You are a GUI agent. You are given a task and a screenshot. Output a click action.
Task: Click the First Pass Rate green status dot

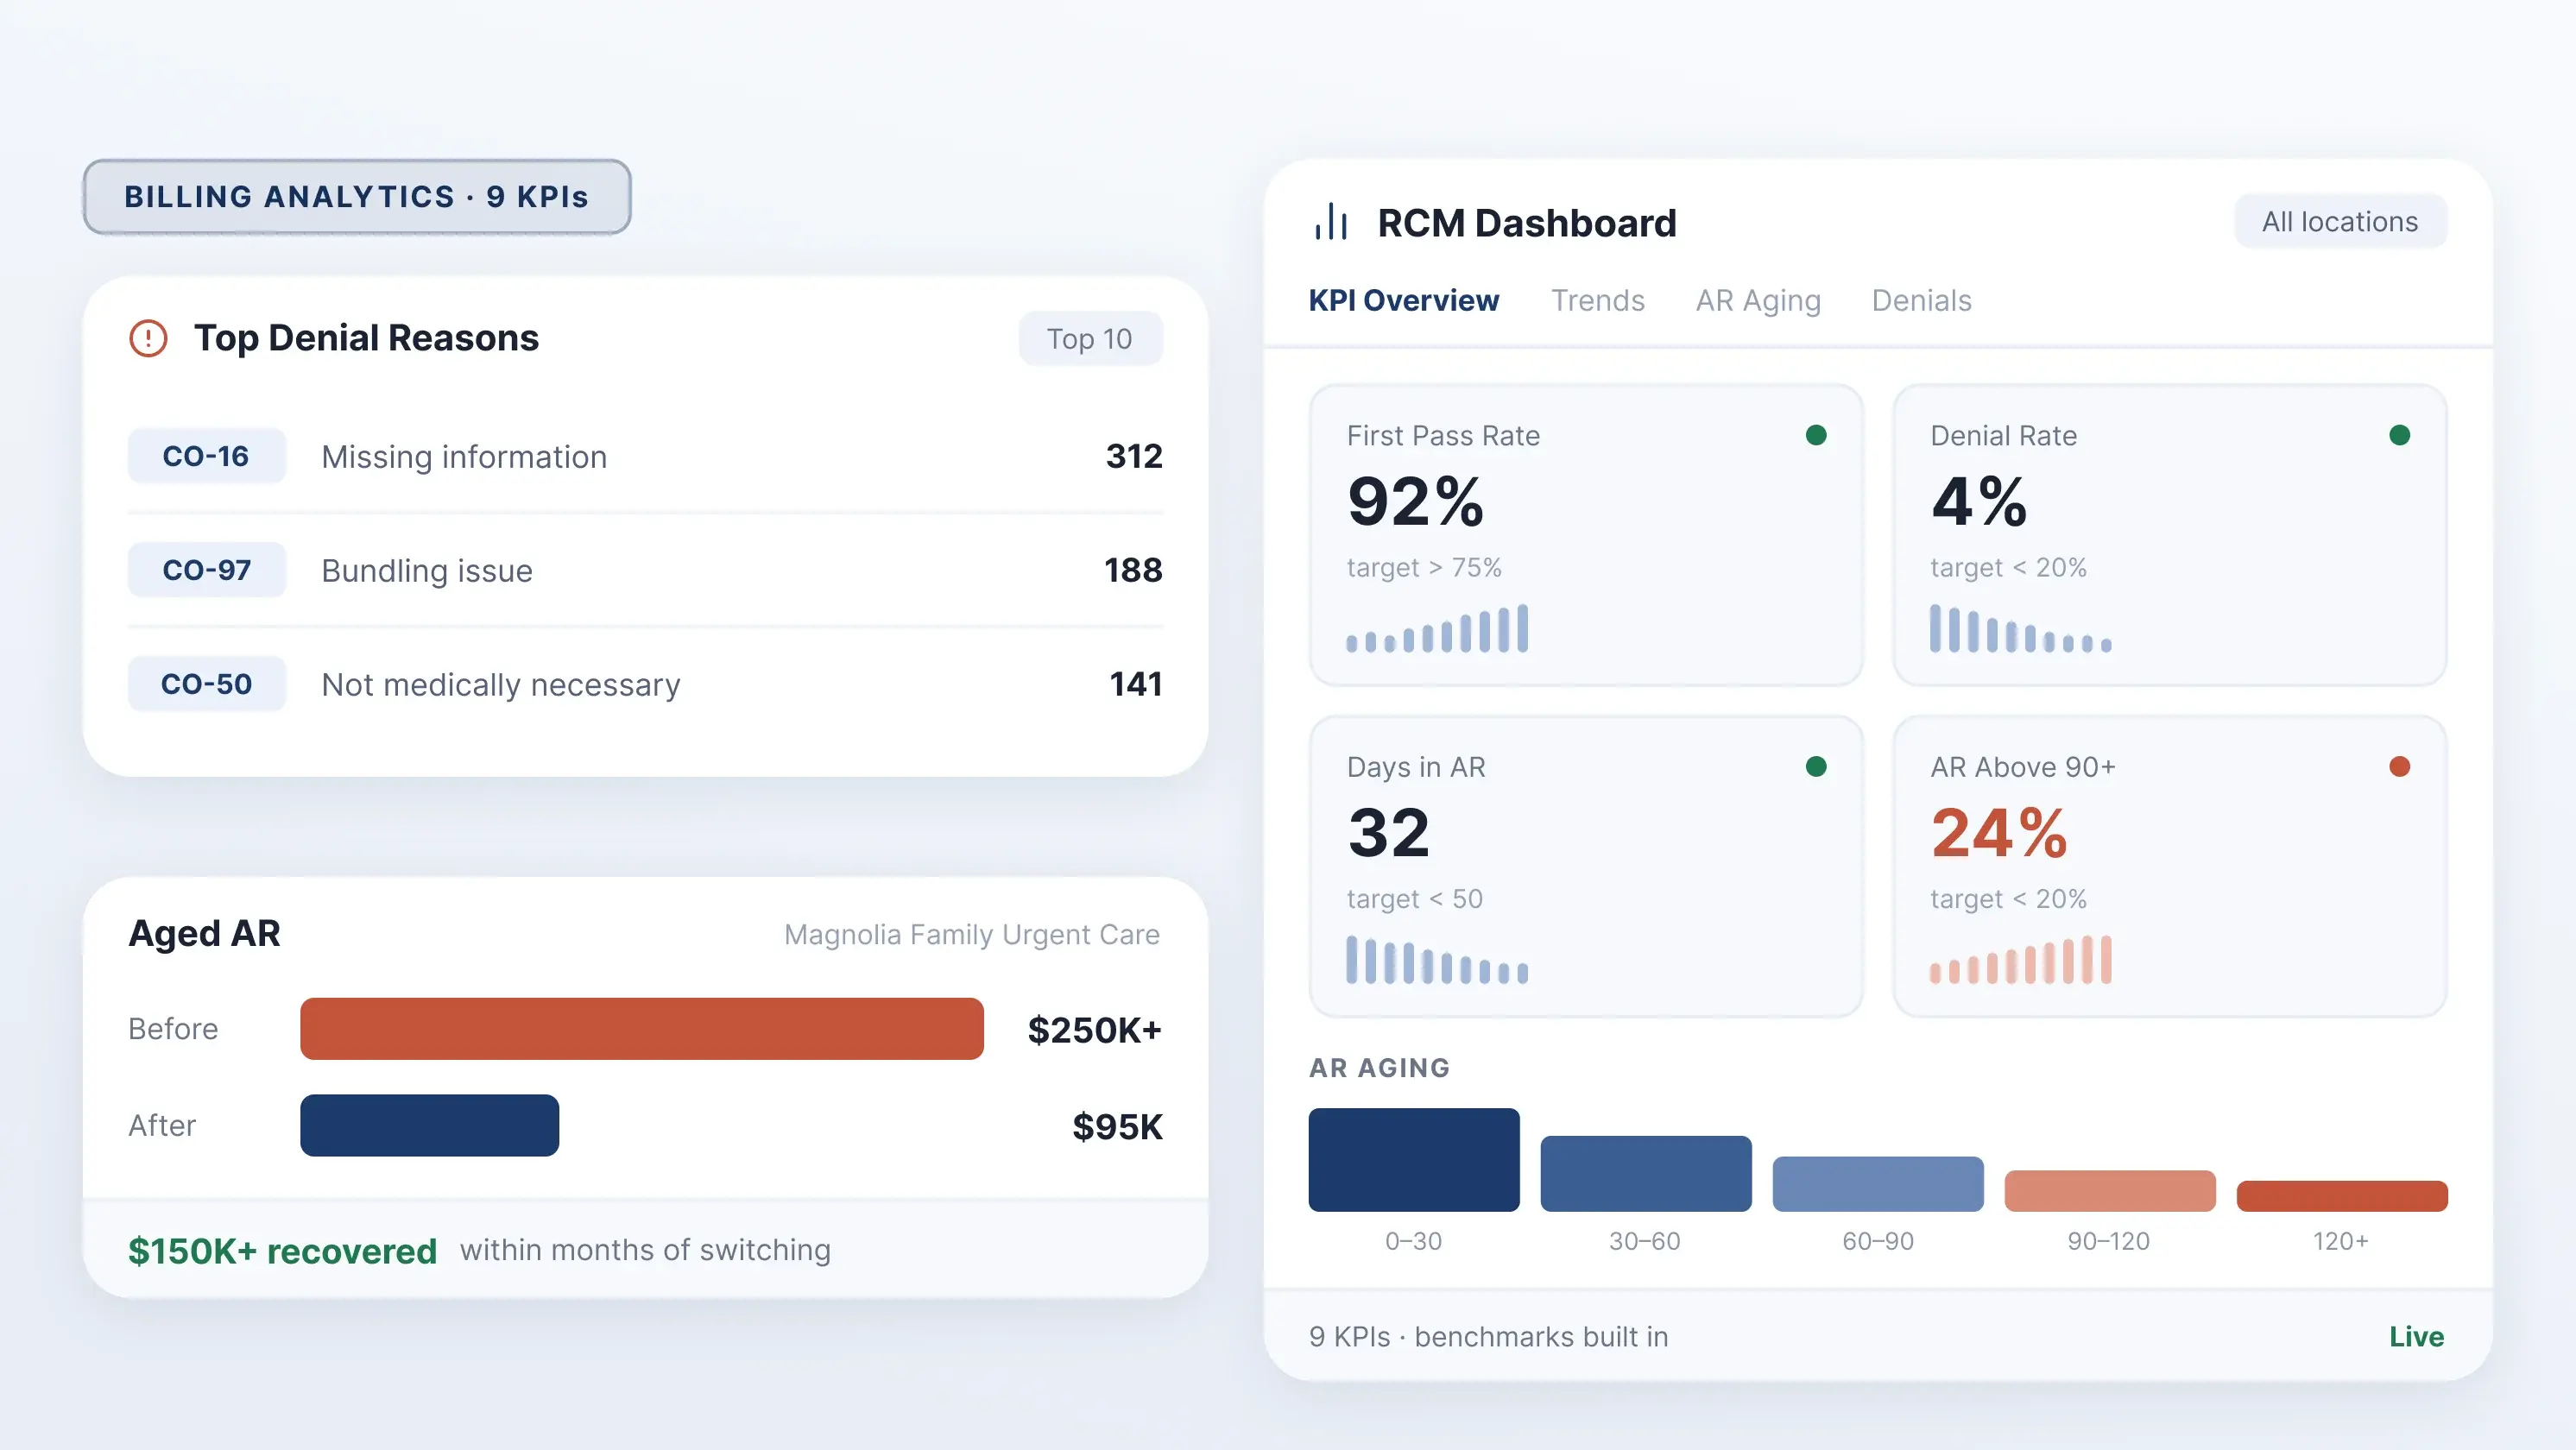tap(1816, 435)
